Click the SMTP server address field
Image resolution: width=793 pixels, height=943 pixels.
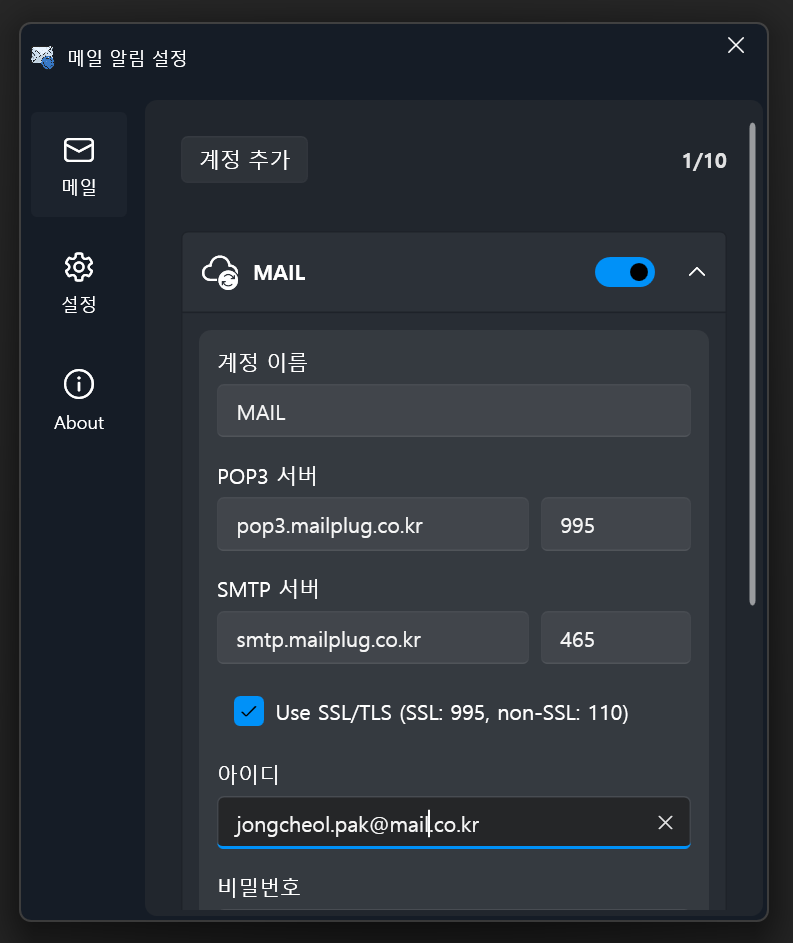pos(373,638)
